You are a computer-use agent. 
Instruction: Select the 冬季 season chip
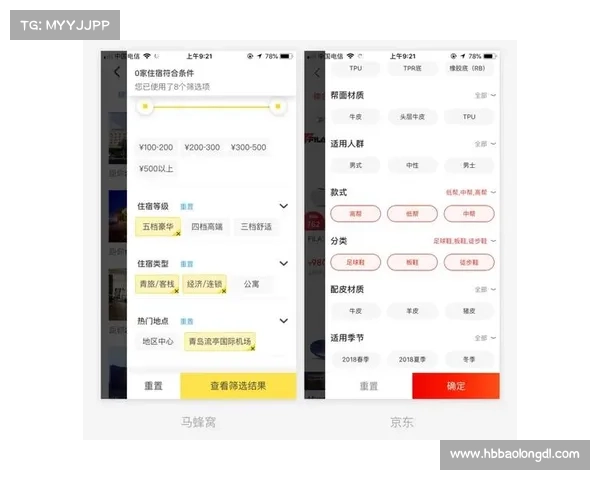click(x=469, y=359)
